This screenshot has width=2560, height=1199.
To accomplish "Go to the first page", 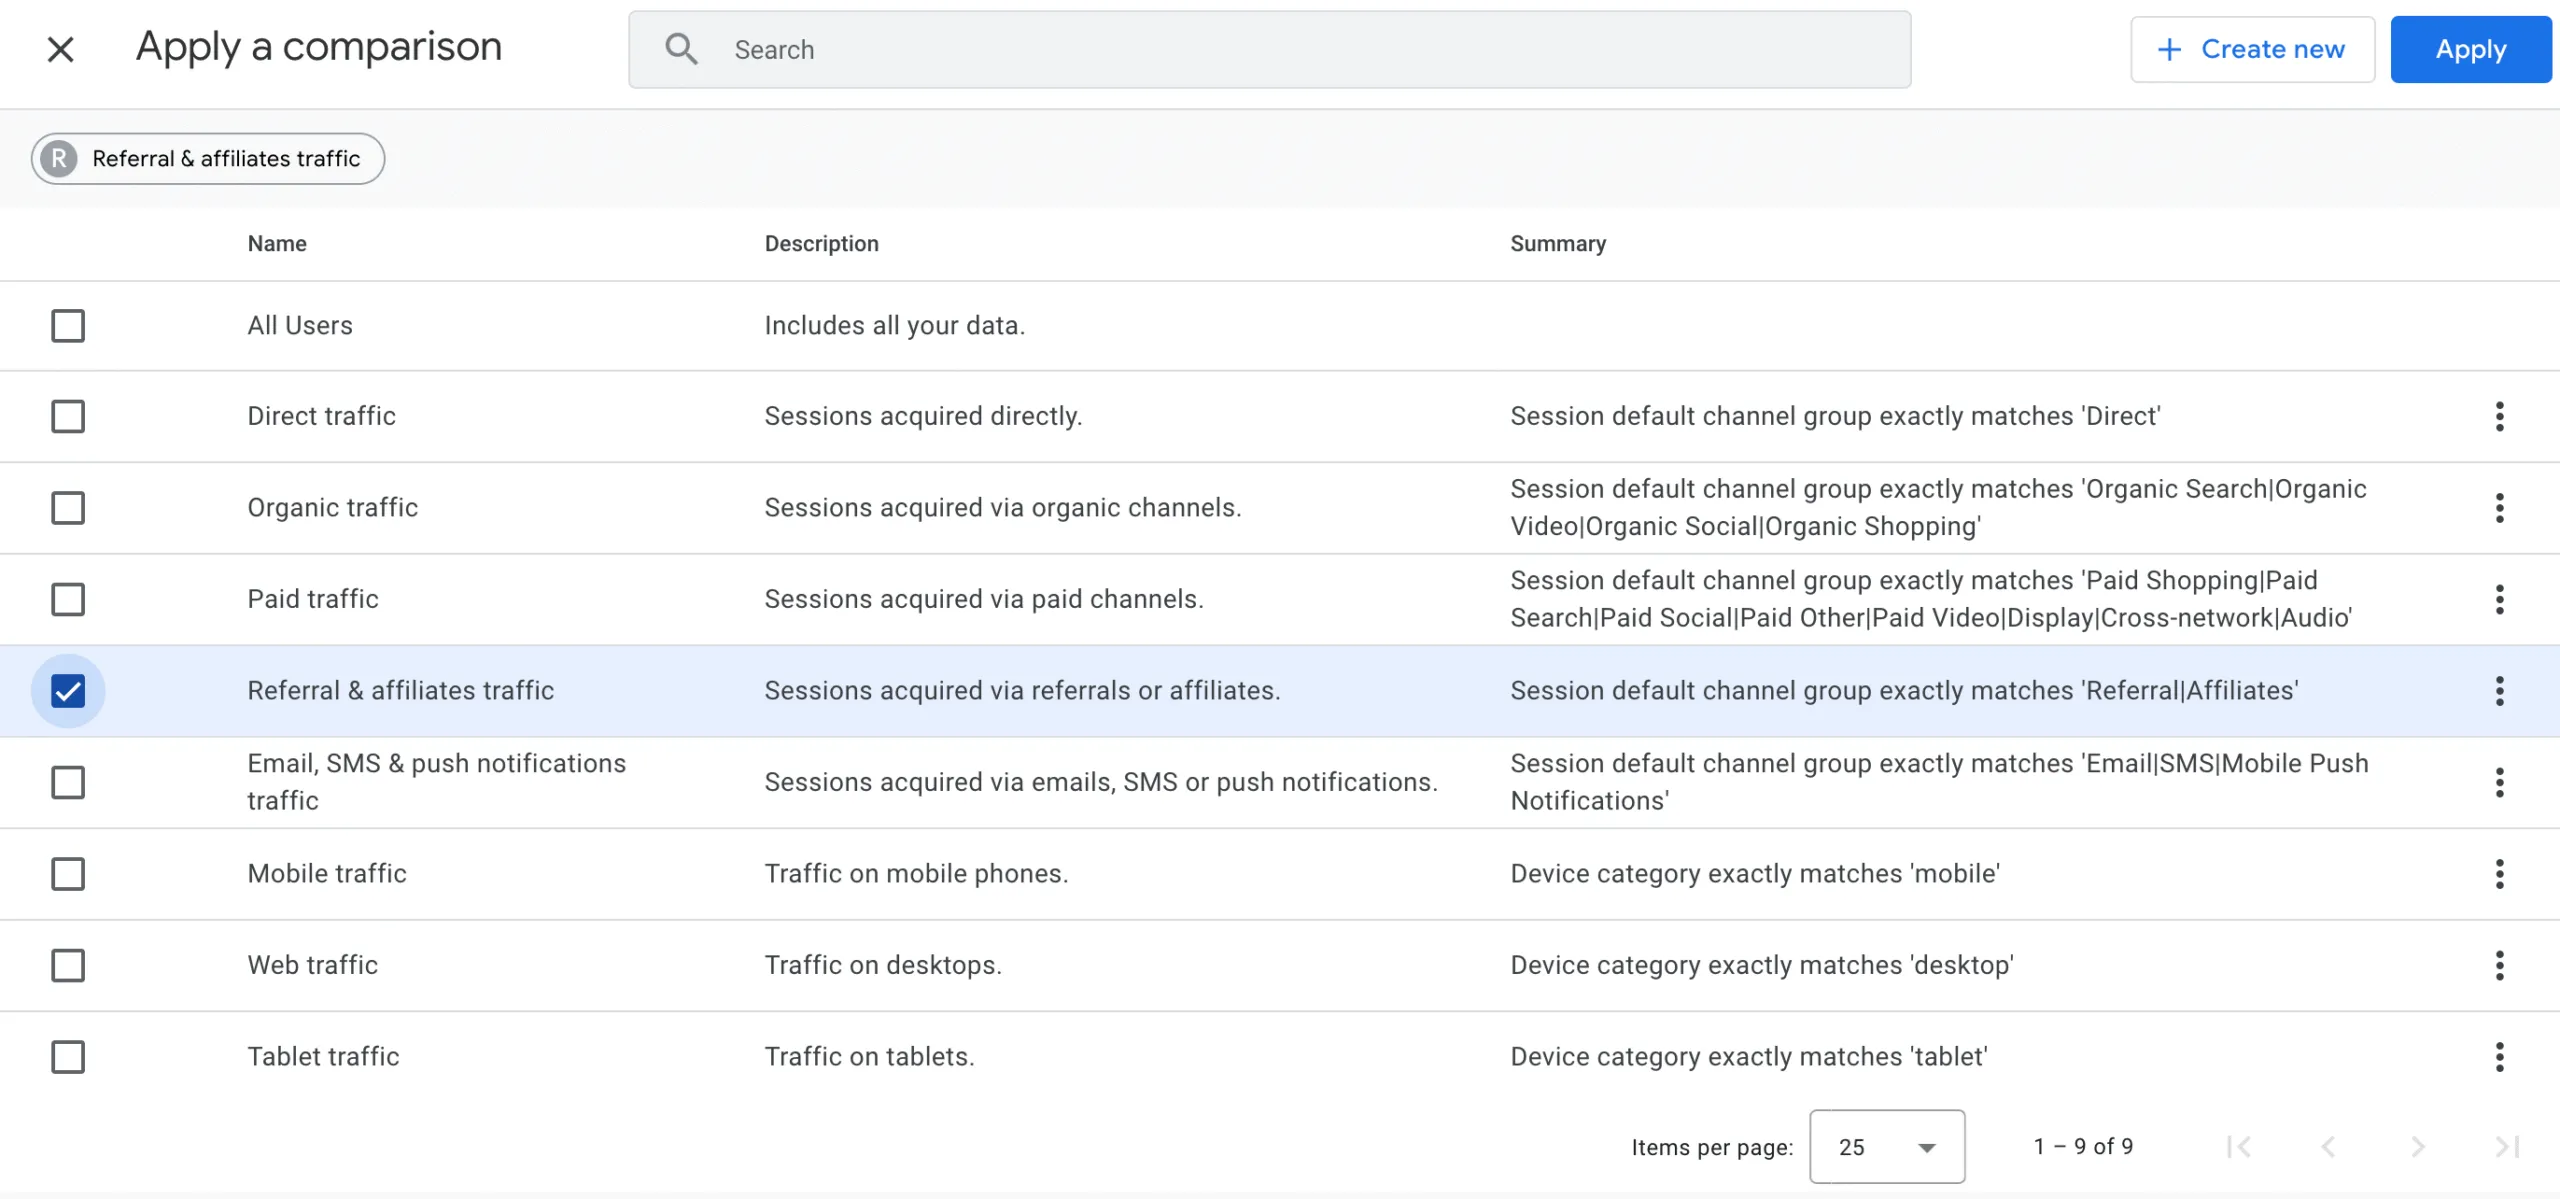I will point(2239,1146).
